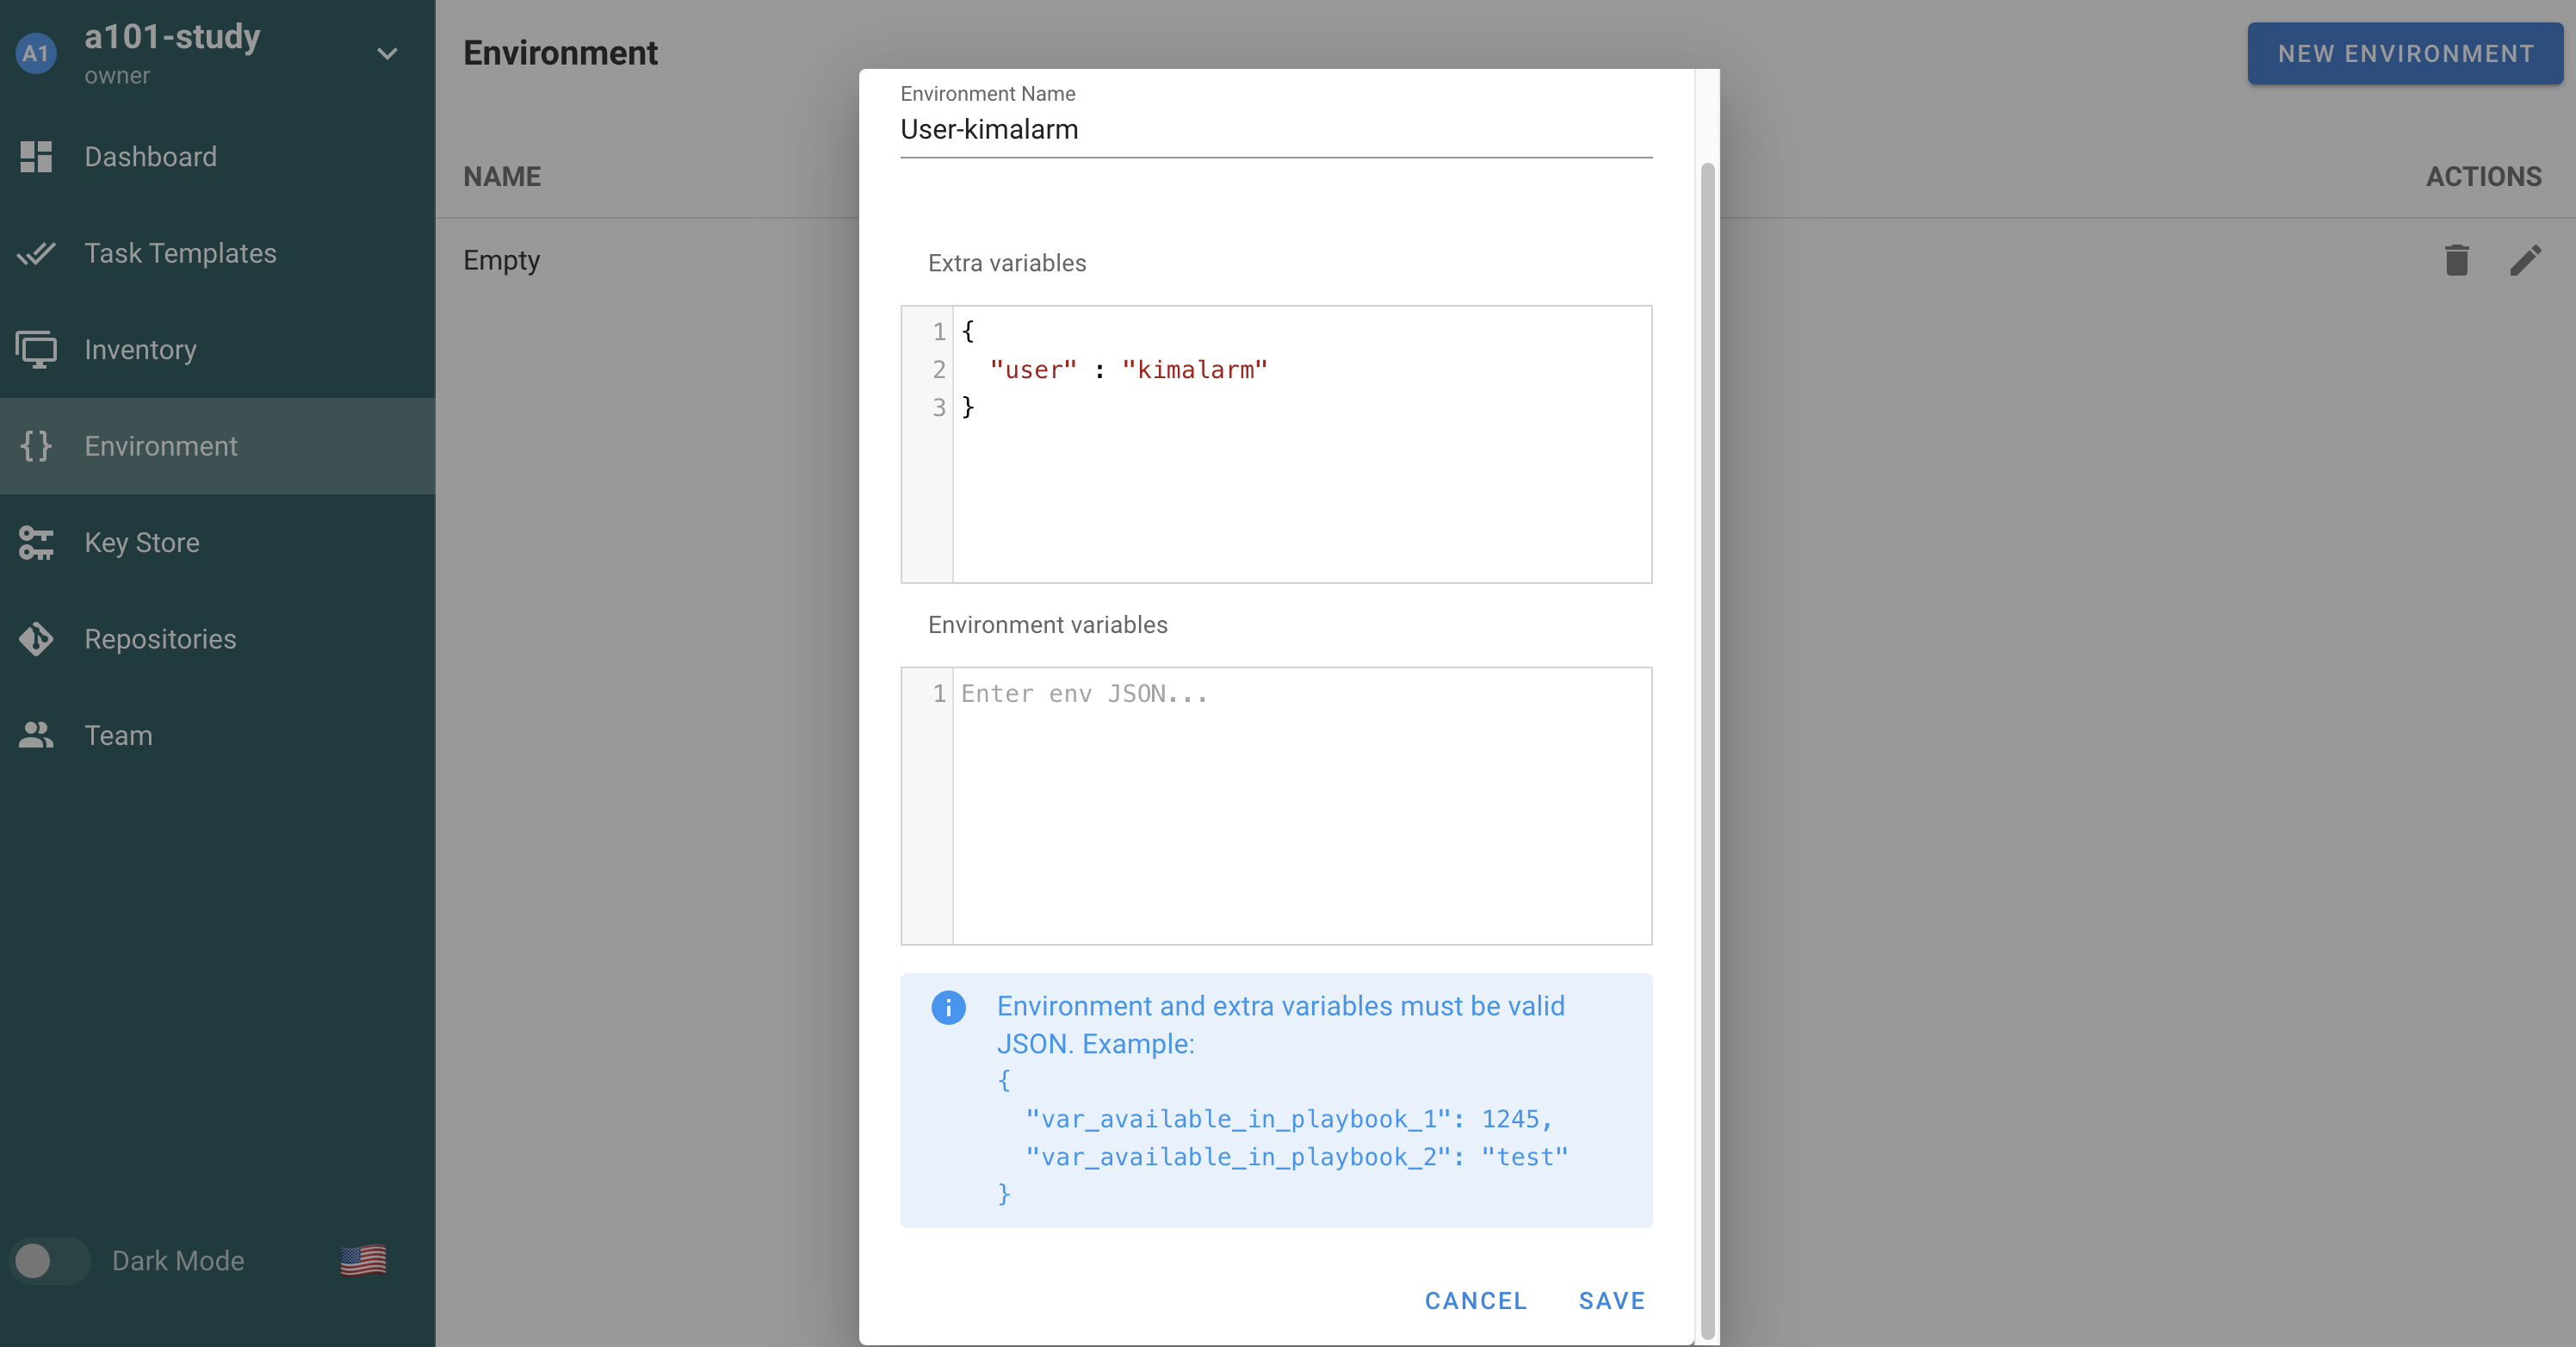Screen dimensions: 2576x1347
Task: Click the a101-study project name
Action: pos(172,37)
